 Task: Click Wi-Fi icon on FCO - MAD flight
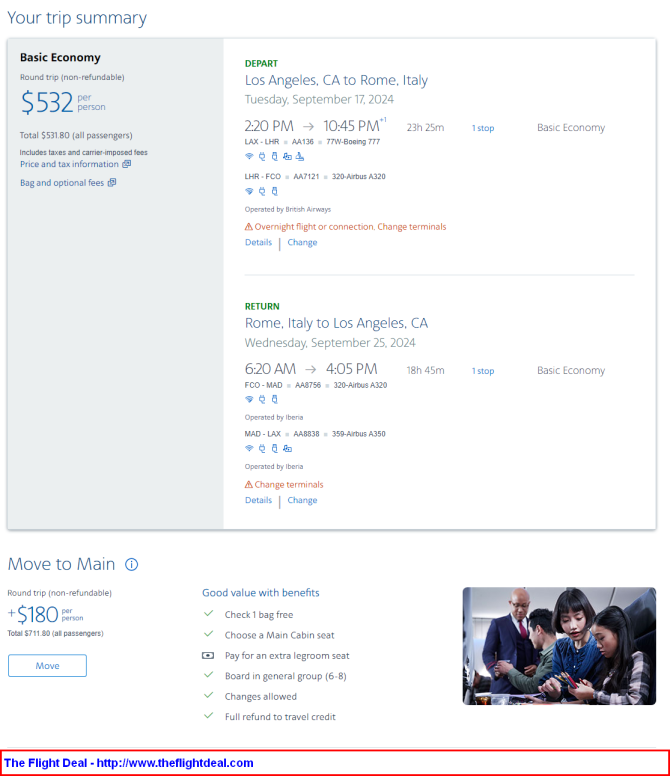(249, 399)
